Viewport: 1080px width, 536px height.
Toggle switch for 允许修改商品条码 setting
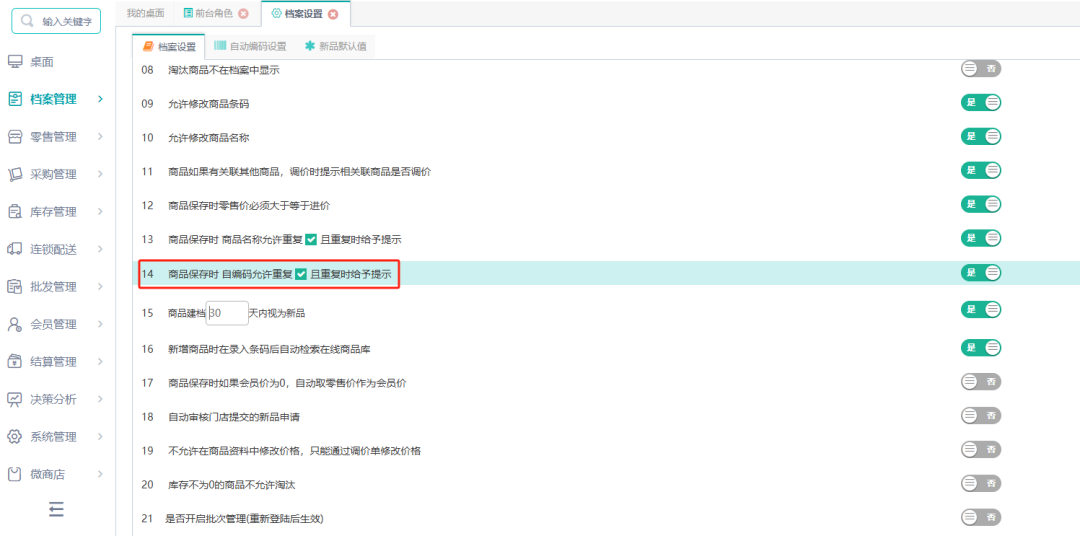pyautogui.click(x=981, y=103)
